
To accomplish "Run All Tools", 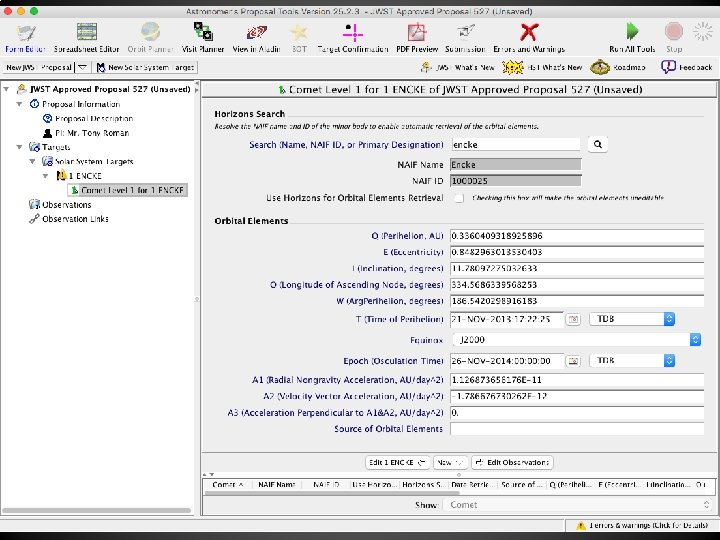I will (x=632, y=38).
